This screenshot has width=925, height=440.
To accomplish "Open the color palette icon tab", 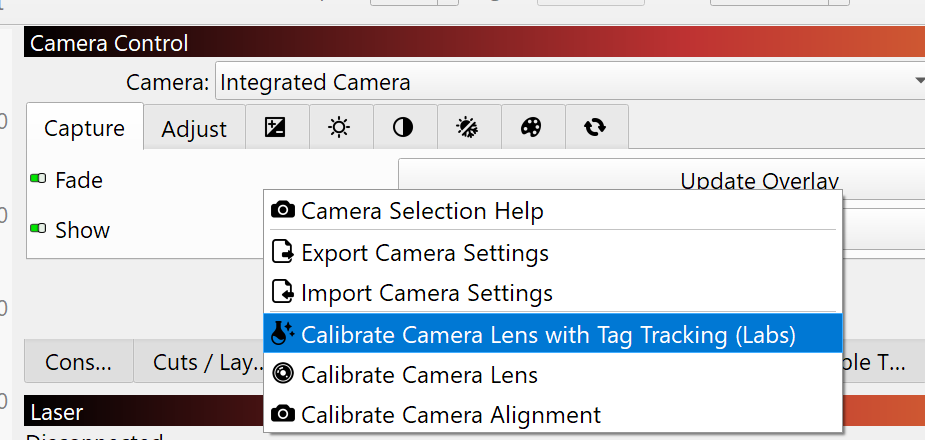I will [x=531, y=127].
